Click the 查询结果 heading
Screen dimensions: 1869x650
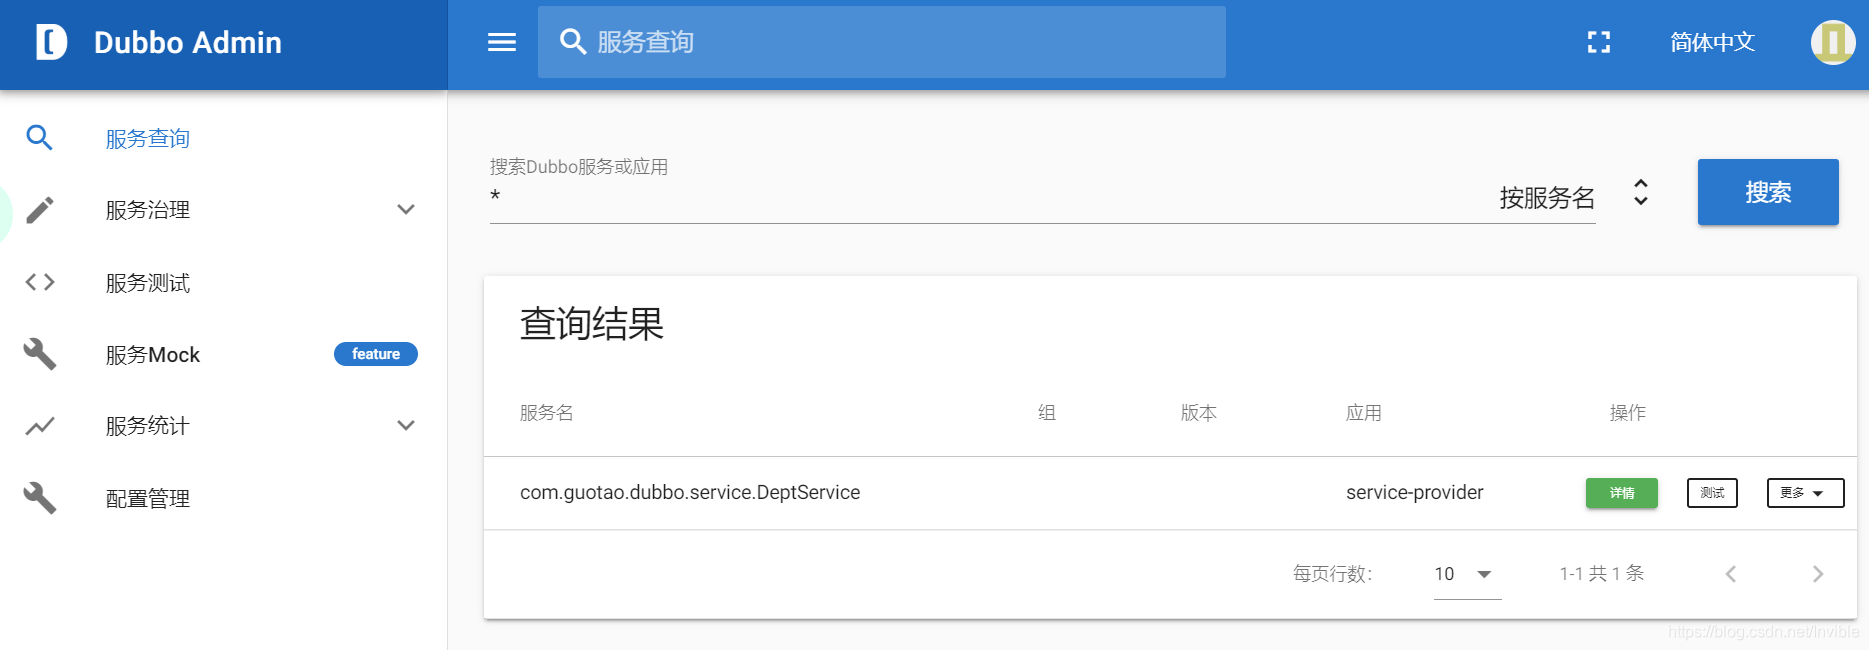(592, 324)
